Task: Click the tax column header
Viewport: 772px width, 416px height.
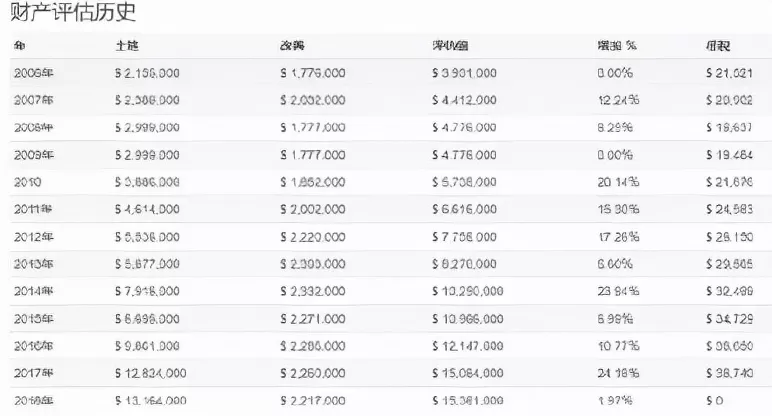Action: [717, 46]
